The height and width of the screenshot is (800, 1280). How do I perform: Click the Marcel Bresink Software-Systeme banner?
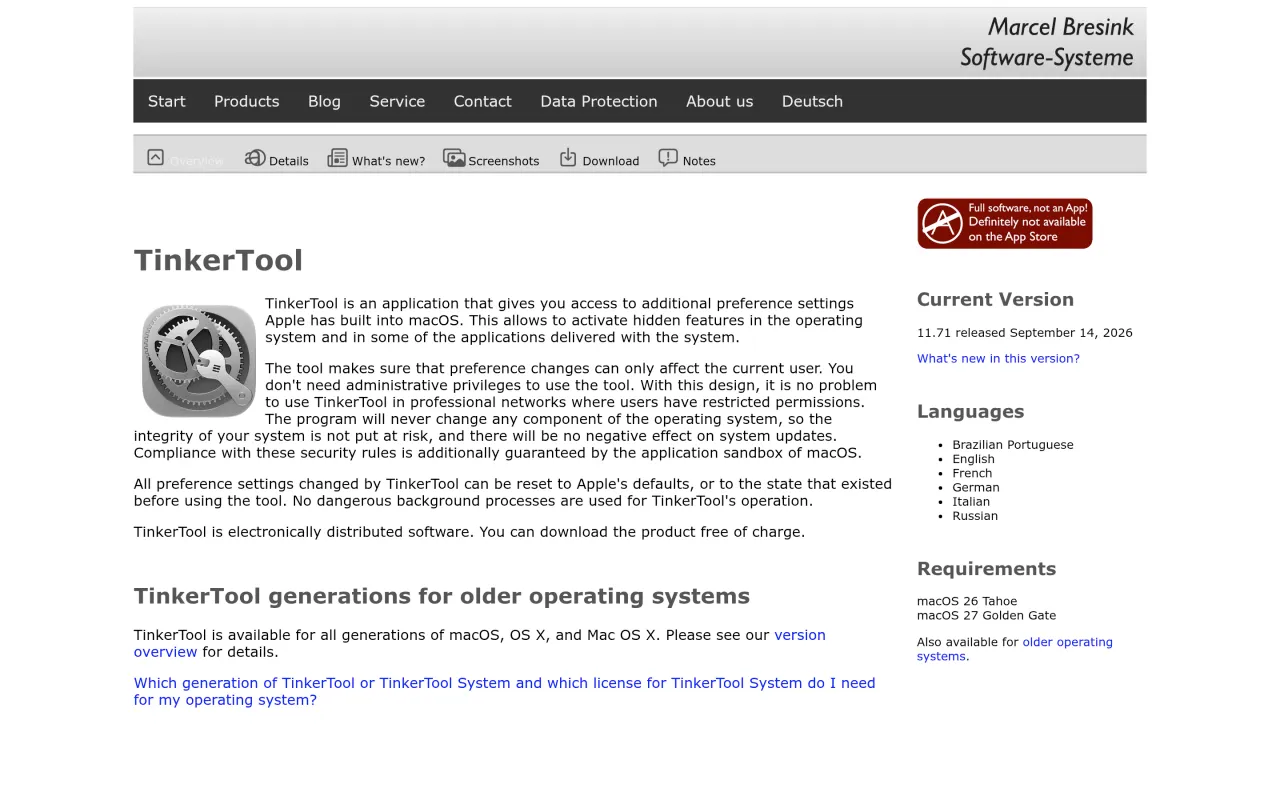[x=640, y=43]
